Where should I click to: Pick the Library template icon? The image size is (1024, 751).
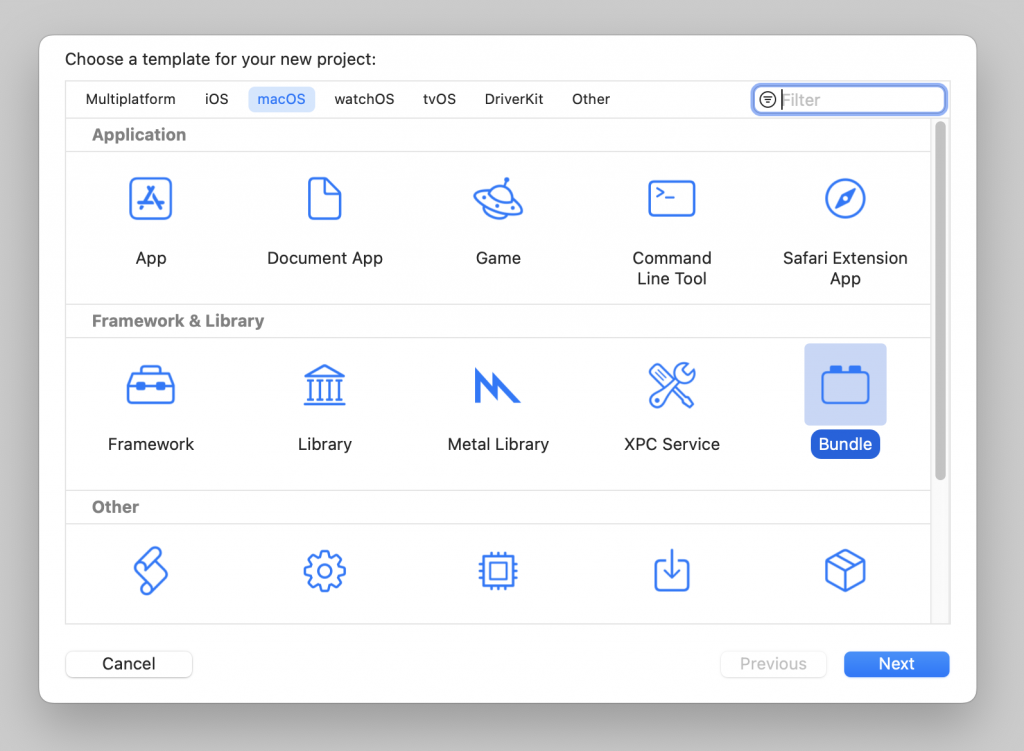[325, 385]
